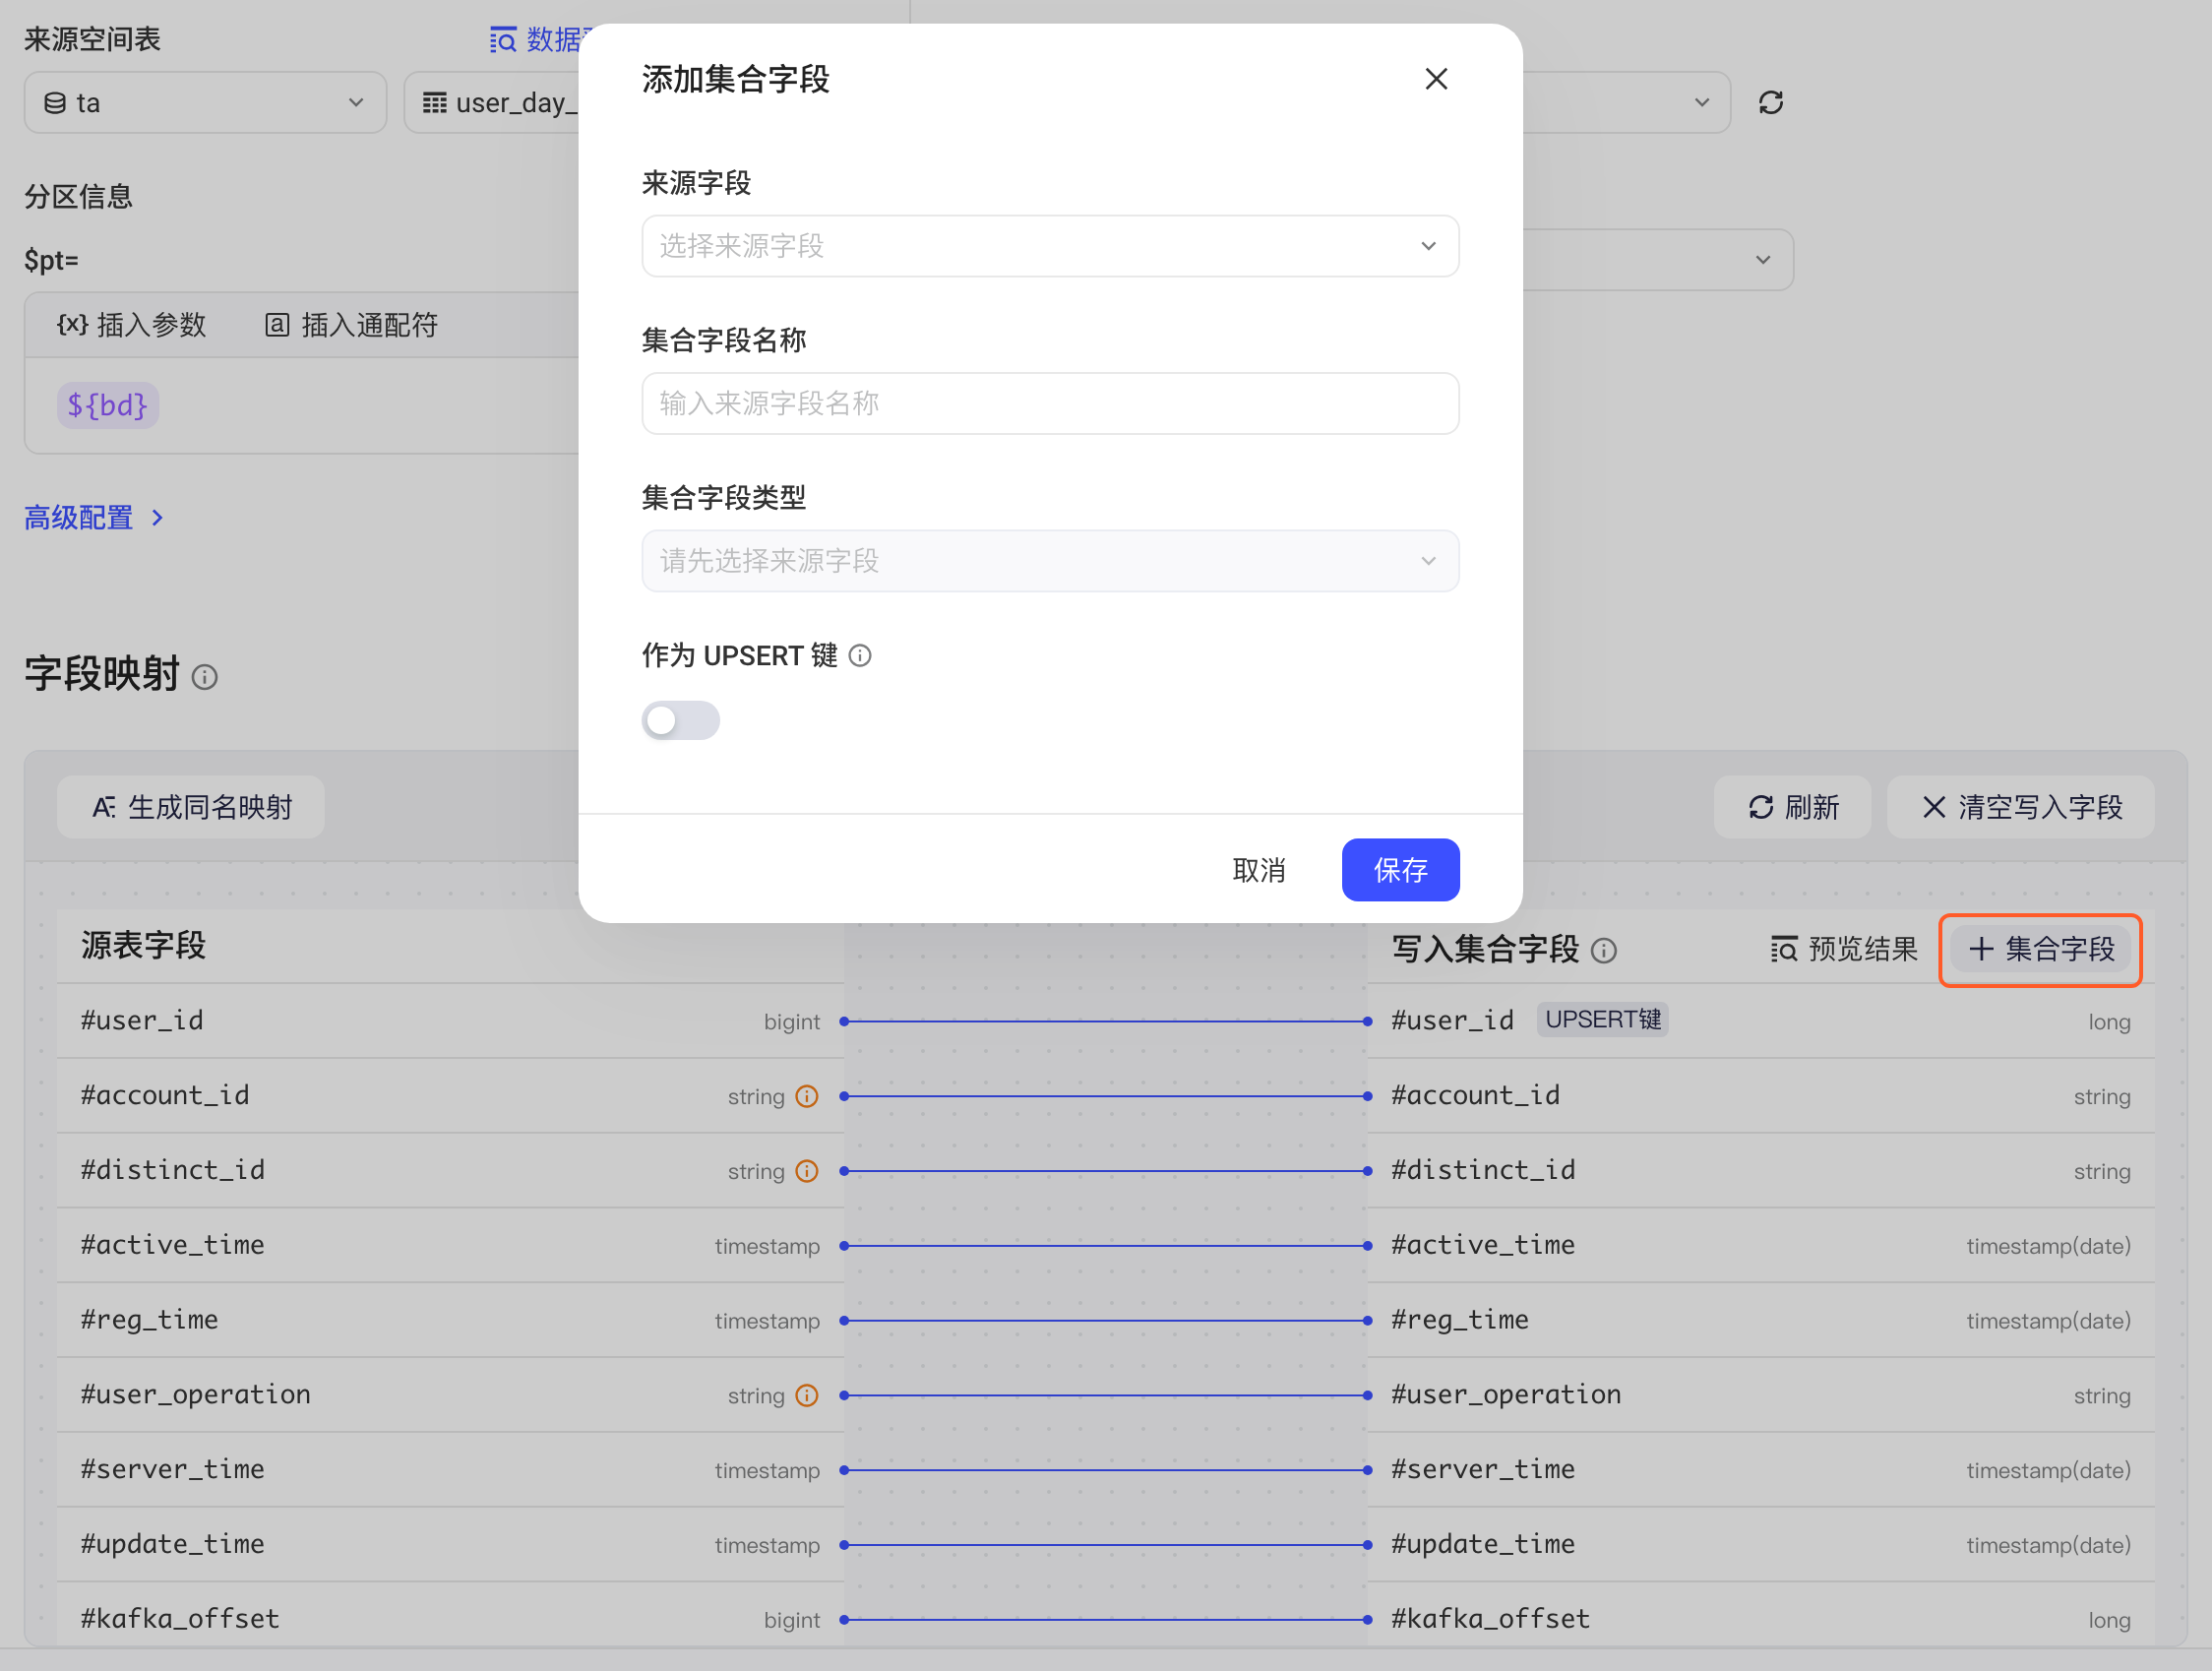The width and height of the screenshot is (2212, 1671).
Task: Open the ta source space dropdown
Action: click(x=205, y=102)
